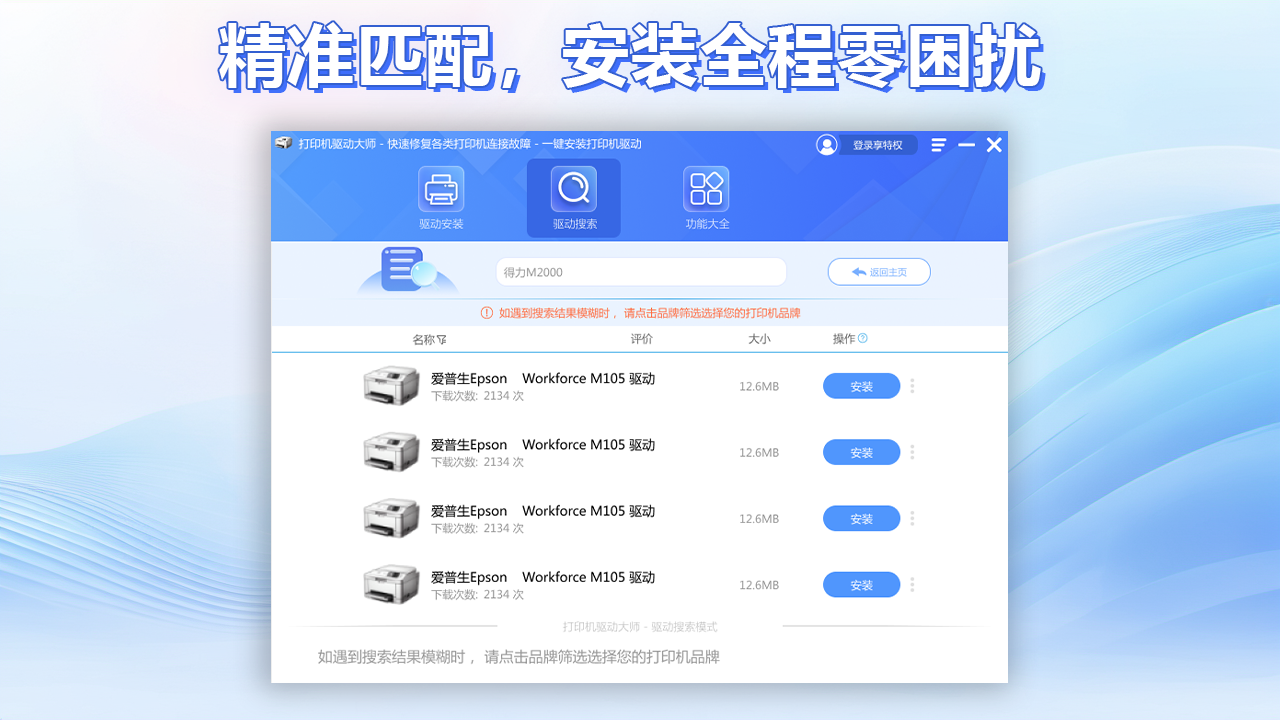Open three-dot menu of the second driver row
The image size is (1280, 720).
pyautogui.click(x=911, y=451)
